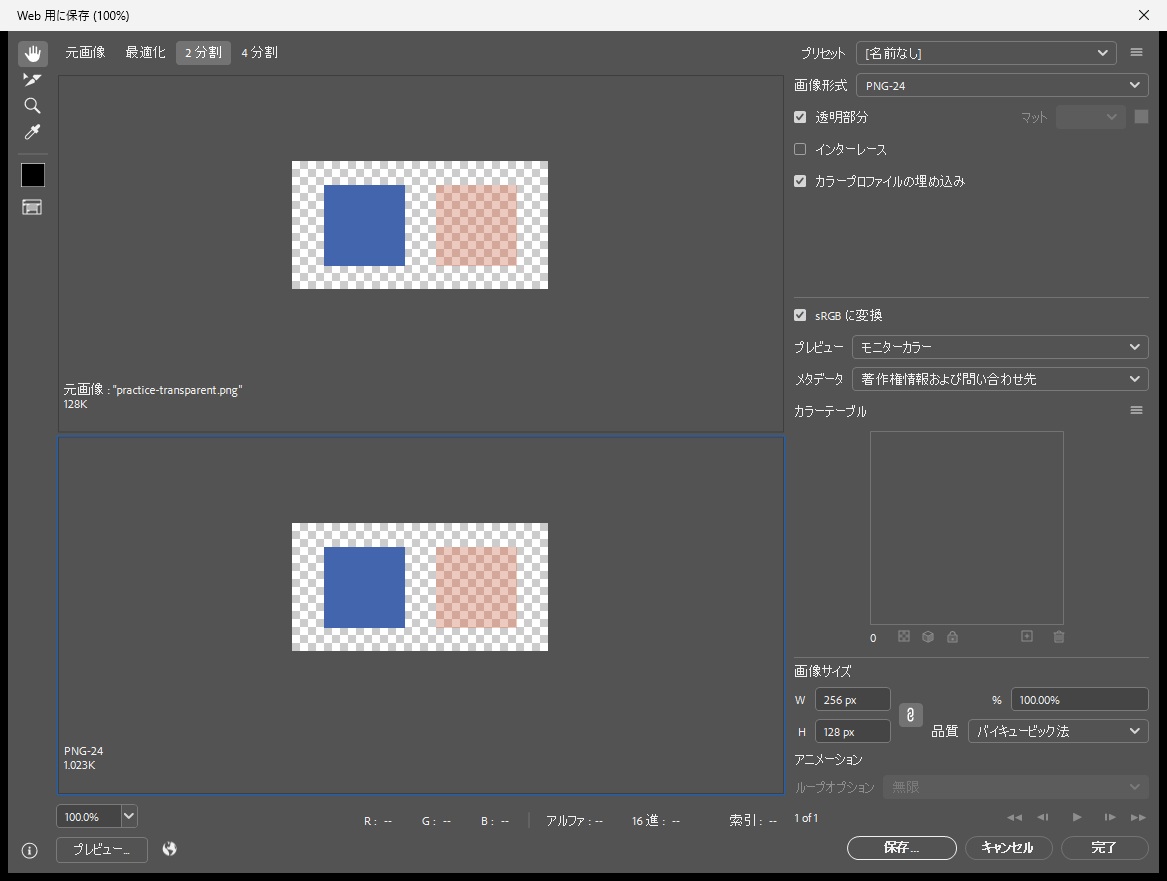The image size is (1167, 881).
Task: Select the Hand tool
Action: (32, 54)
